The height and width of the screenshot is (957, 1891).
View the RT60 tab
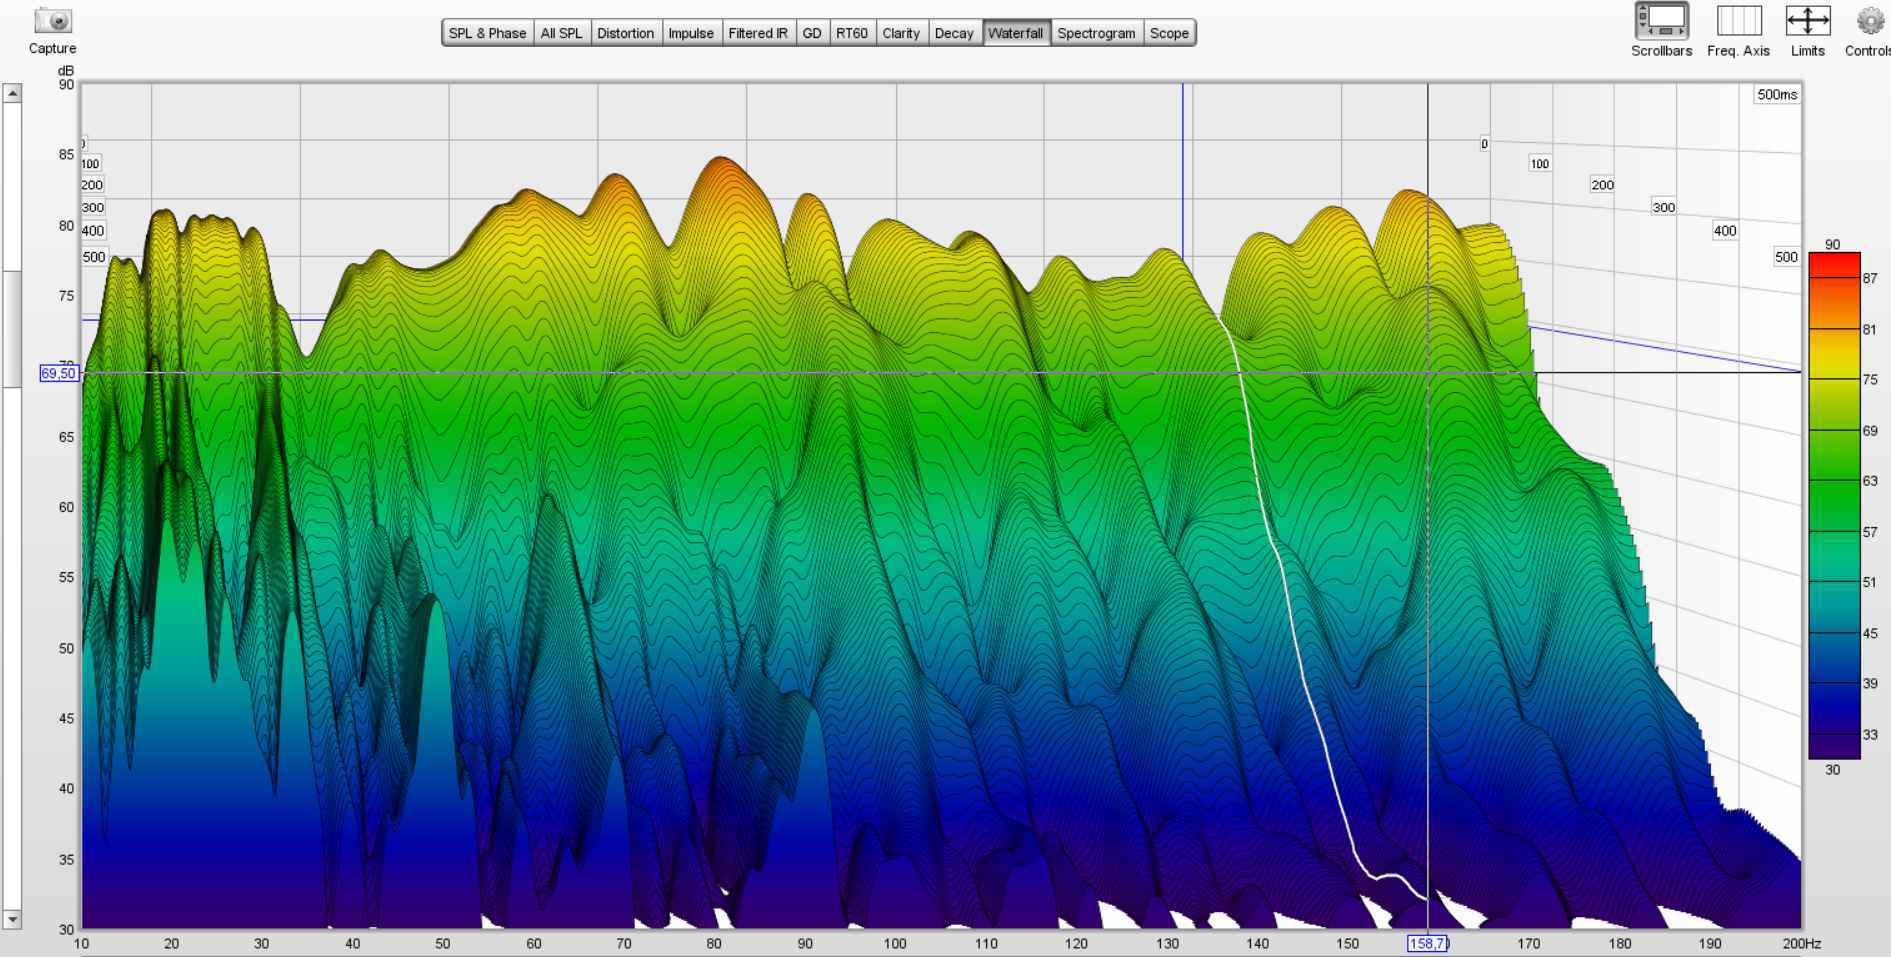point(852,33)
